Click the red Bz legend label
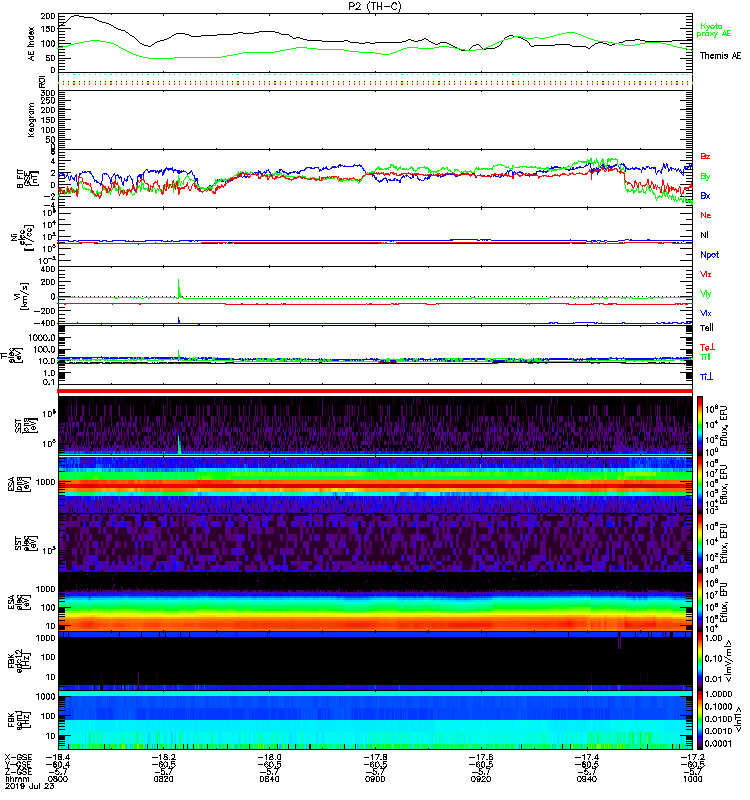This screenshot has height=800, width=750. pos(705,156)
